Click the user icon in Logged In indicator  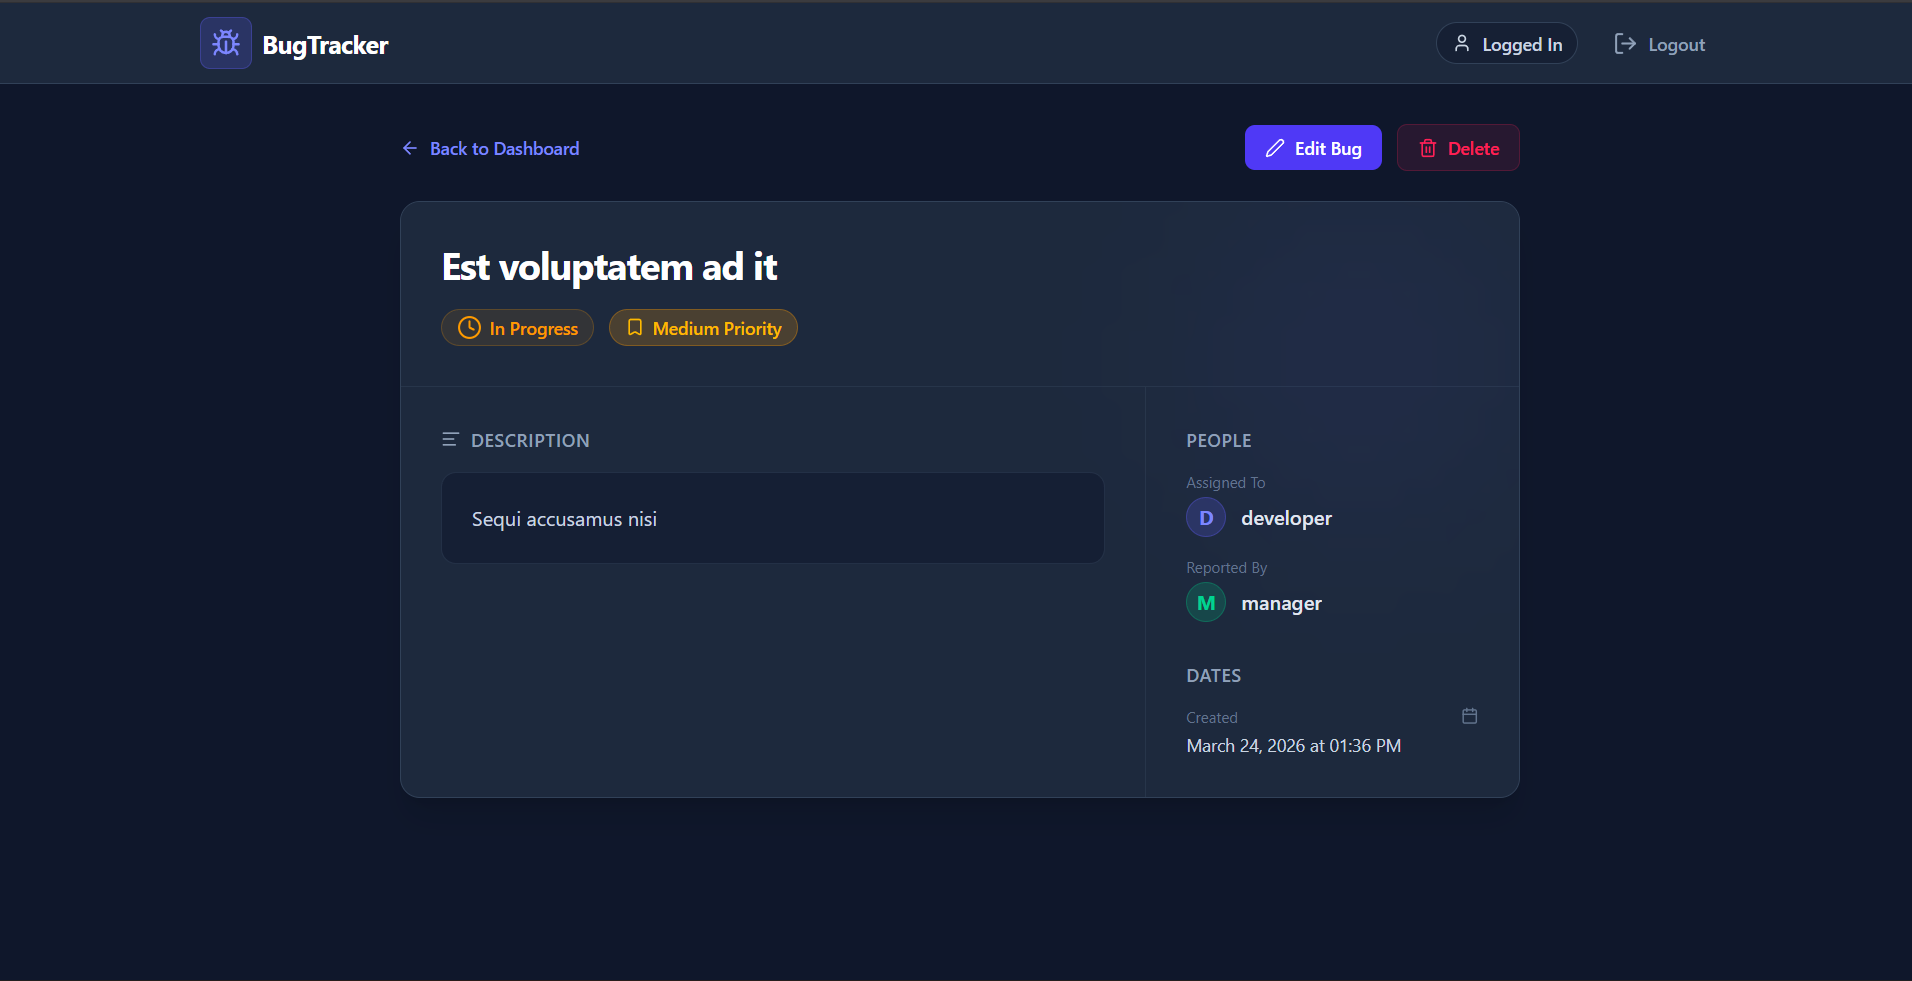click(x=1463, y=43)
